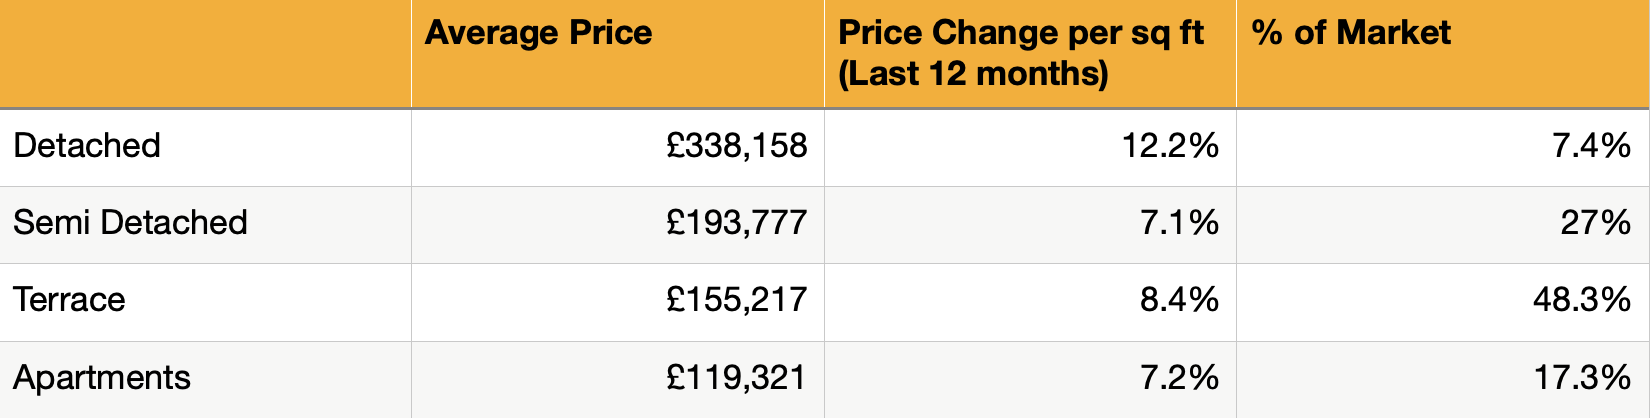
Task: Click the Average Price column header
Action: tap(538, 33)
